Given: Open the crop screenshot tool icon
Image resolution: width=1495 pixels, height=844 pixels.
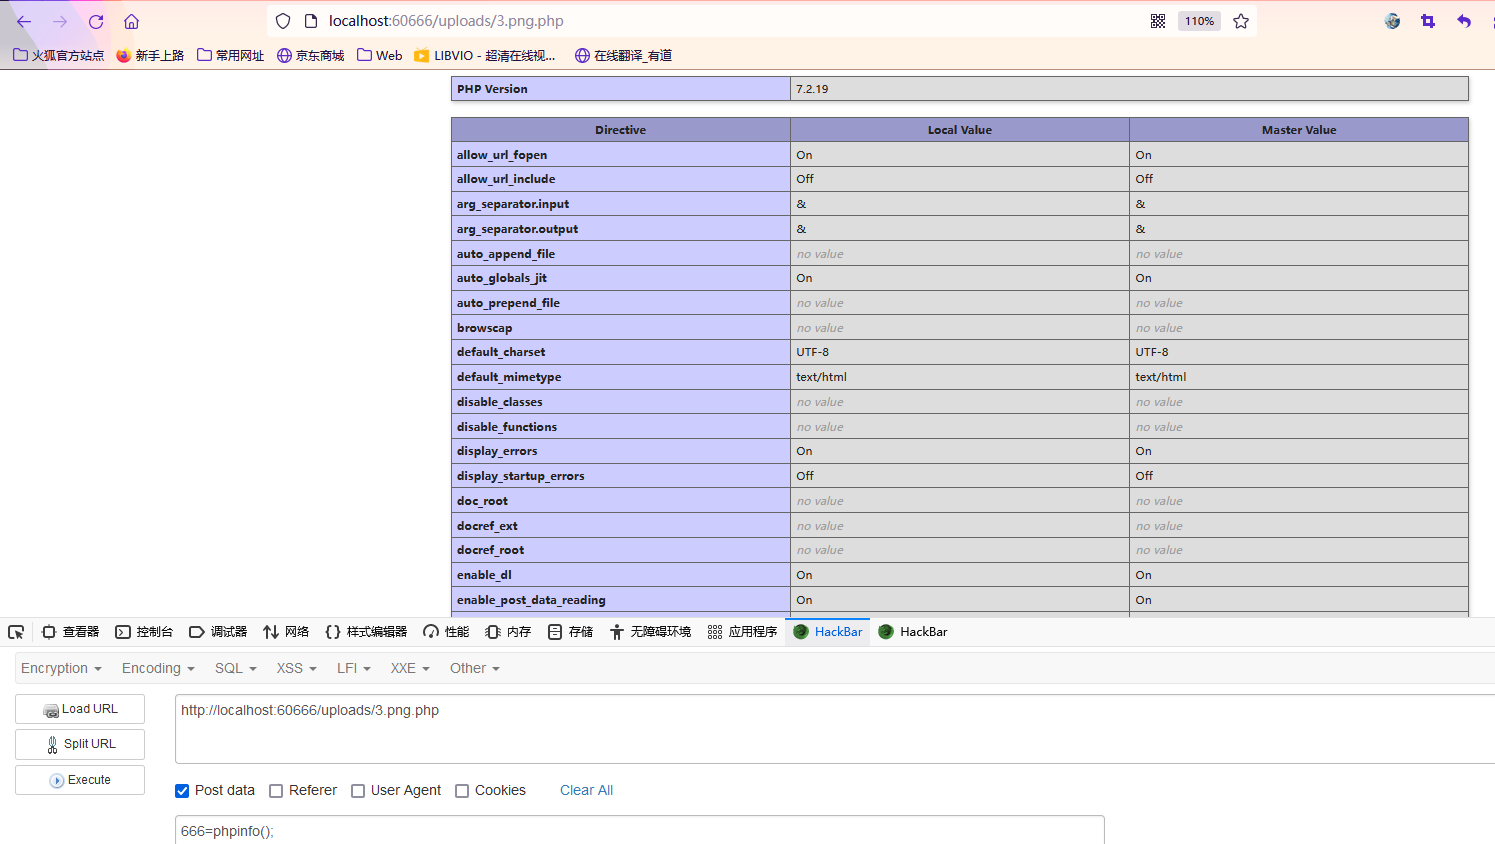Looking at the screenshot, I should click(x=1428, y=21).
